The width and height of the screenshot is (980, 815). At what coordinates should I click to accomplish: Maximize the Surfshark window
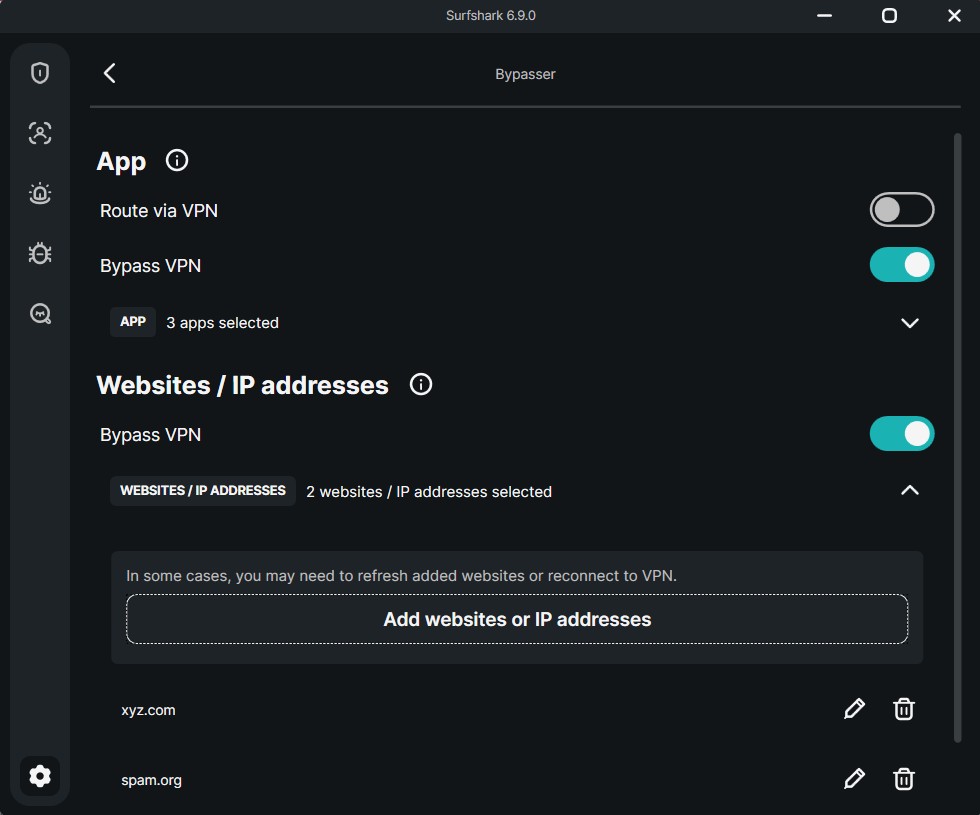click(x=889, y=16)
